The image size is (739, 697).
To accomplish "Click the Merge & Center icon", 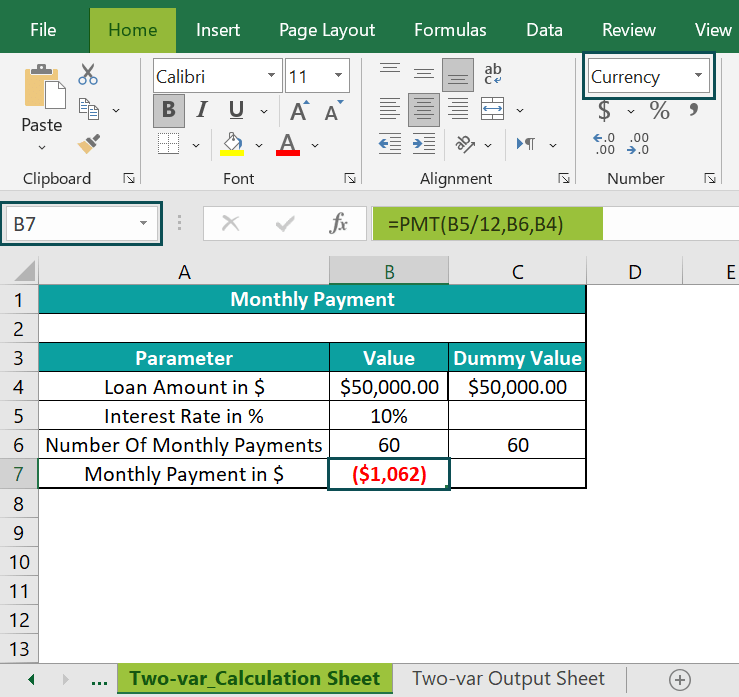I will 493,109.
